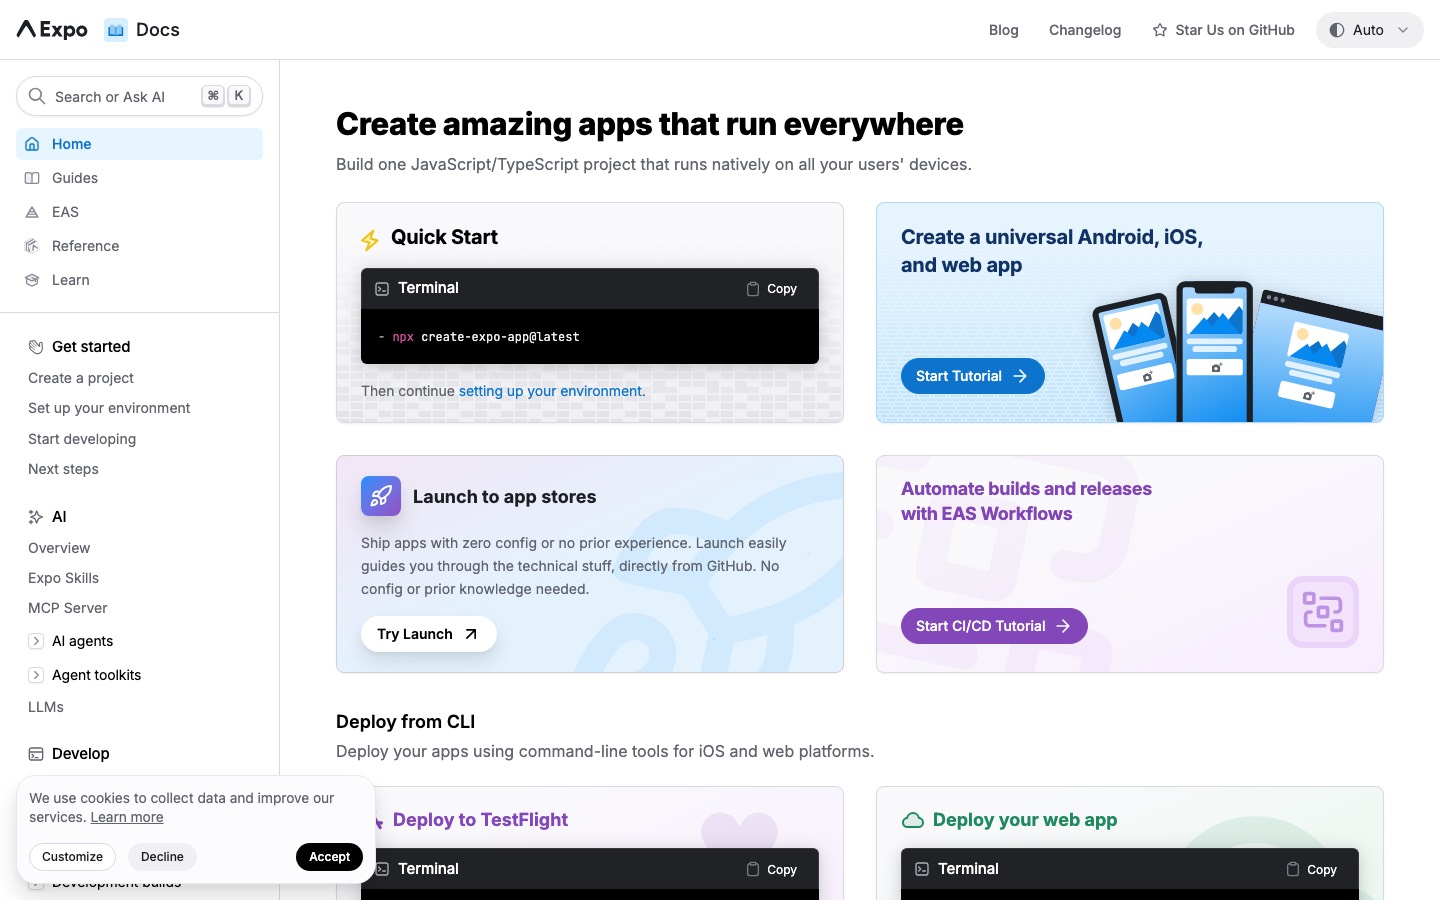1440x900 pixels.
Task: Open Set up your environment page
Action: click(x=109, y=408)
